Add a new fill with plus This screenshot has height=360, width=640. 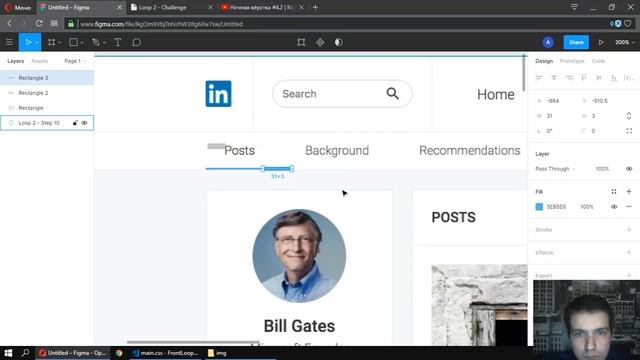pyautogui.click(x=629, y=191)
